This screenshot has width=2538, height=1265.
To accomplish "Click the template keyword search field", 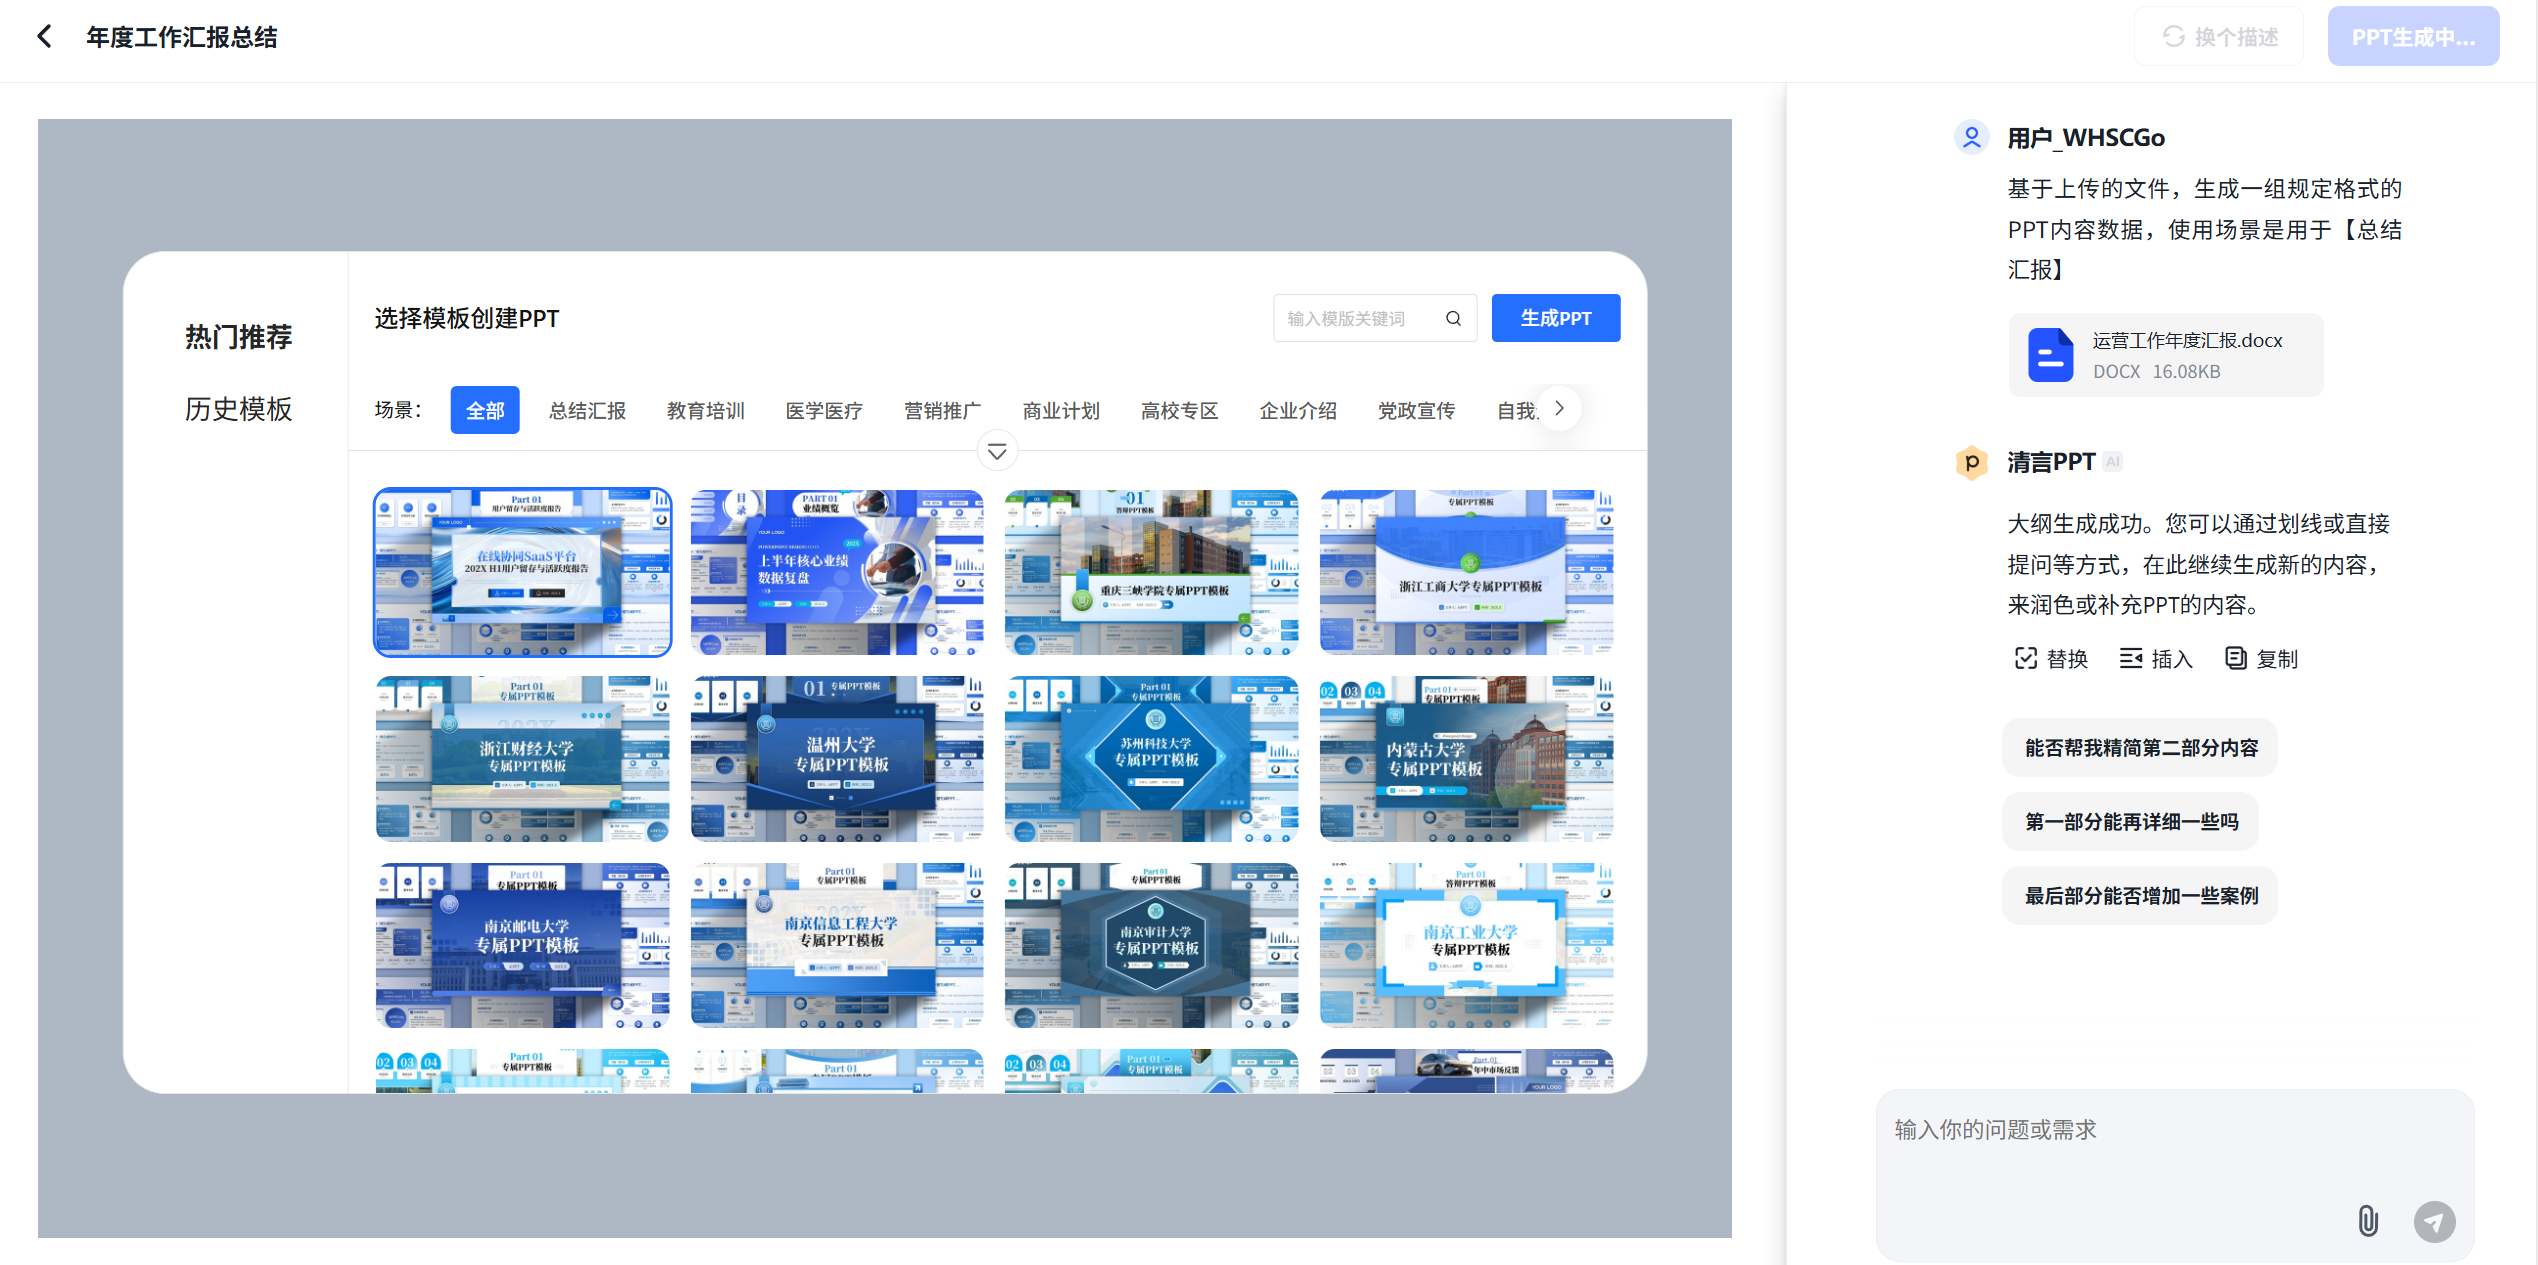I will coord(1360,318).
